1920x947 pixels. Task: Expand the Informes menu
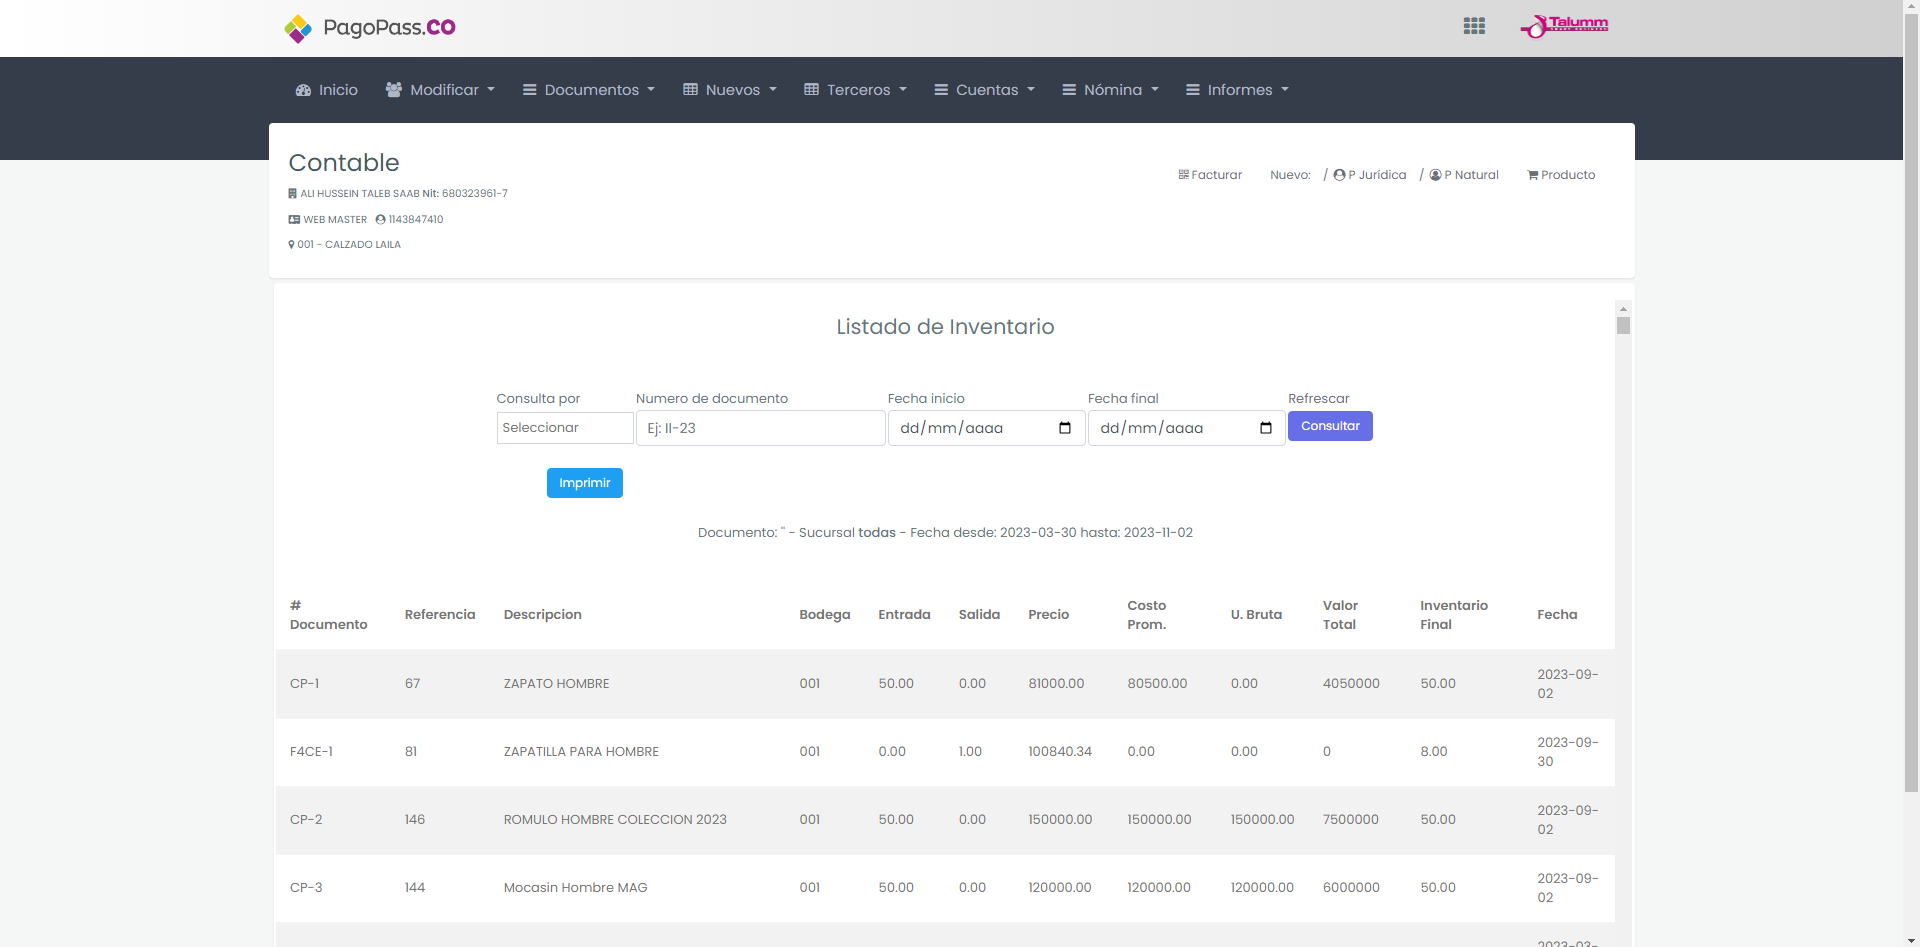coord(1237,90)
